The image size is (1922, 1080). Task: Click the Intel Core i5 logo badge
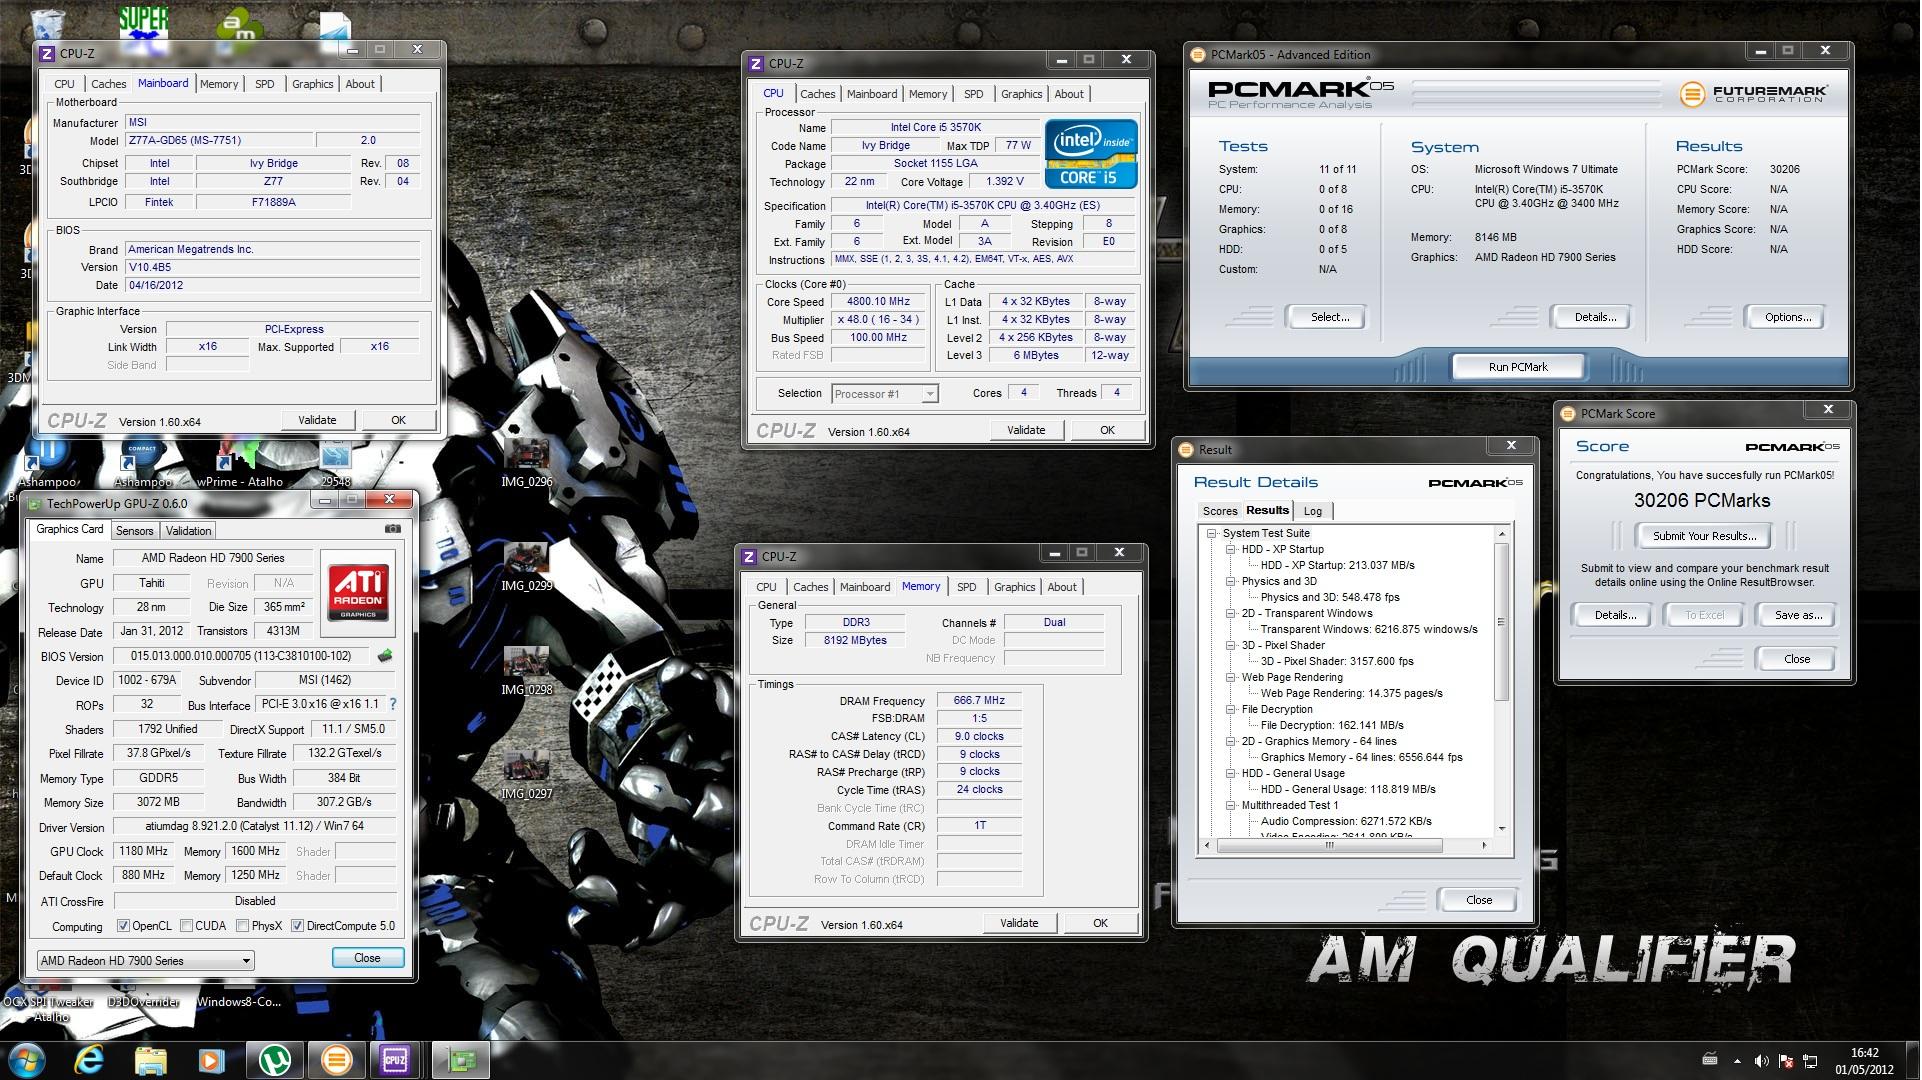(1091, 154)
